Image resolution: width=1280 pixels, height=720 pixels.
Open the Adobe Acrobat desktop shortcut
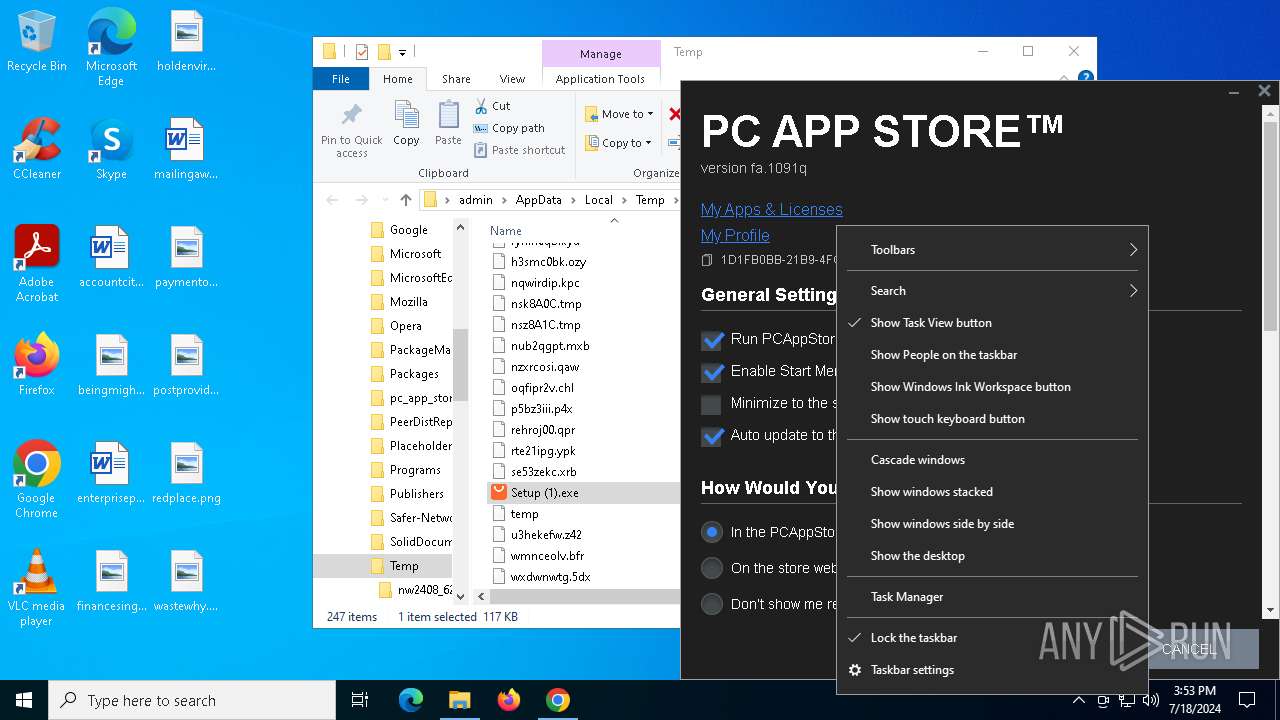pyautogui.click(x=37, y=264)
